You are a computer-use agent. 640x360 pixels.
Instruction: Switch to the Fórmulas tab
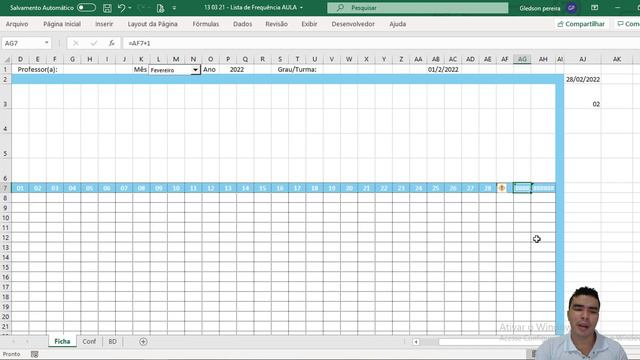[206, 24]
